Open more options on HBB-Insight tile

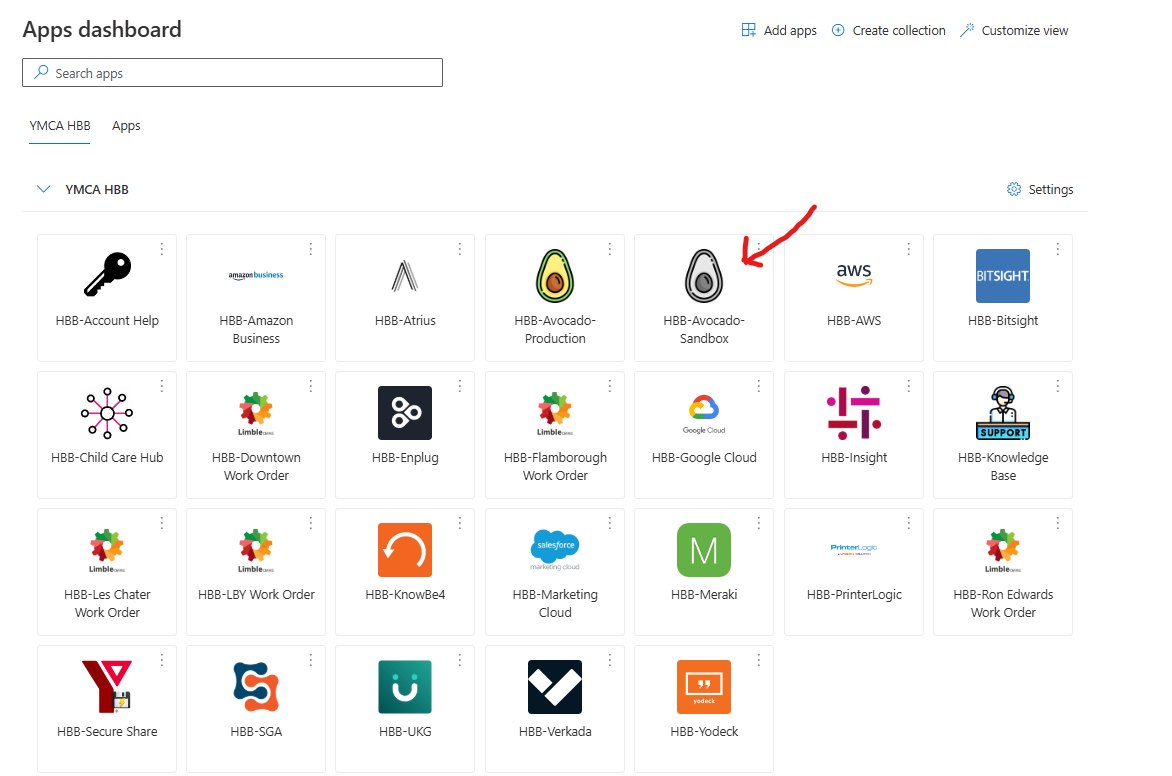(x=908, y=386)
